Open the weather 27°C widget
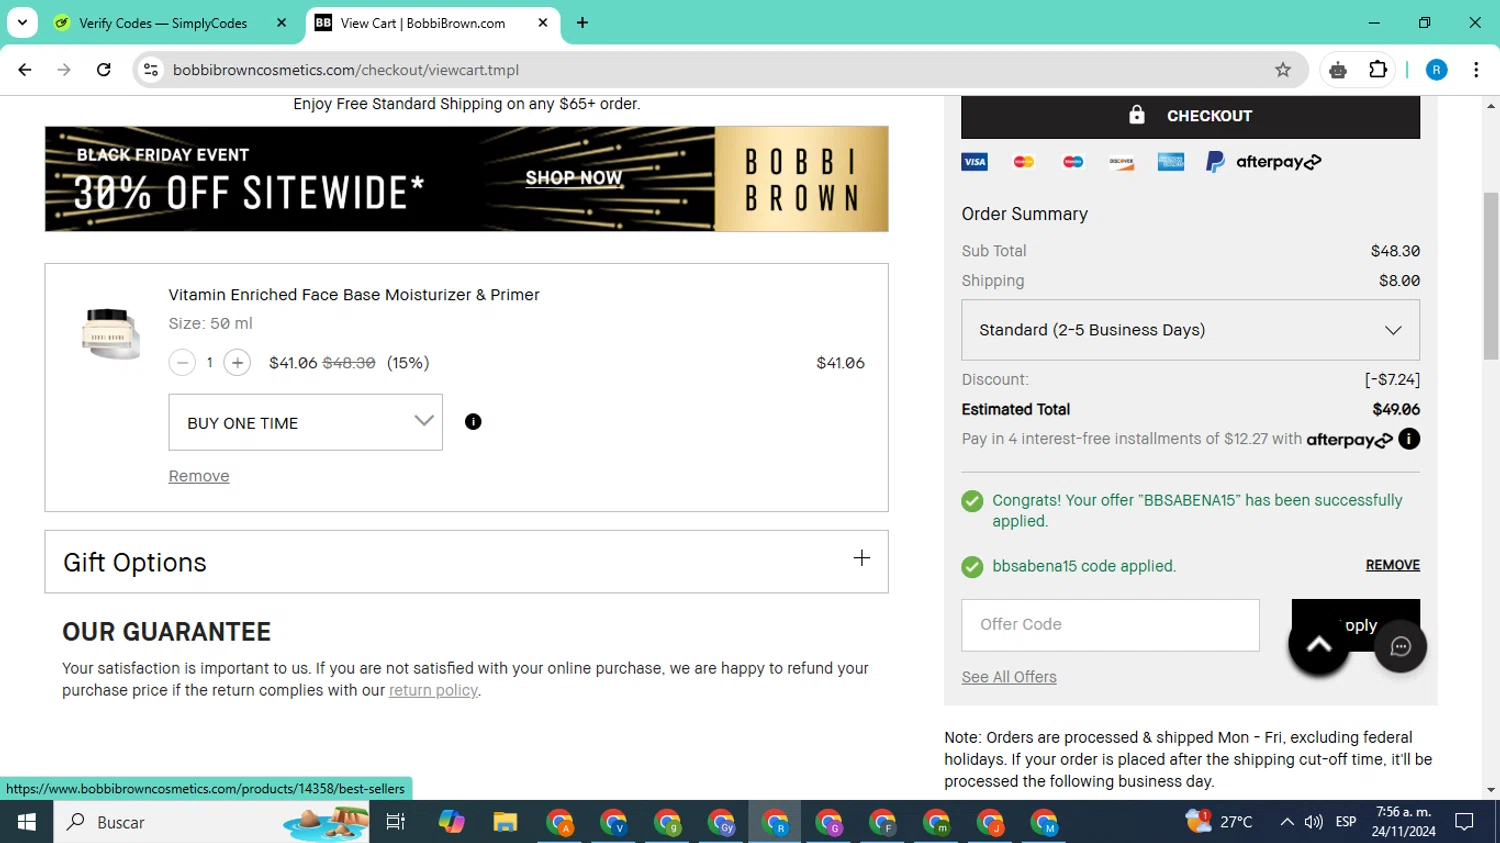The width and height of the screenshot is (1500, 843). [1219, 822]
